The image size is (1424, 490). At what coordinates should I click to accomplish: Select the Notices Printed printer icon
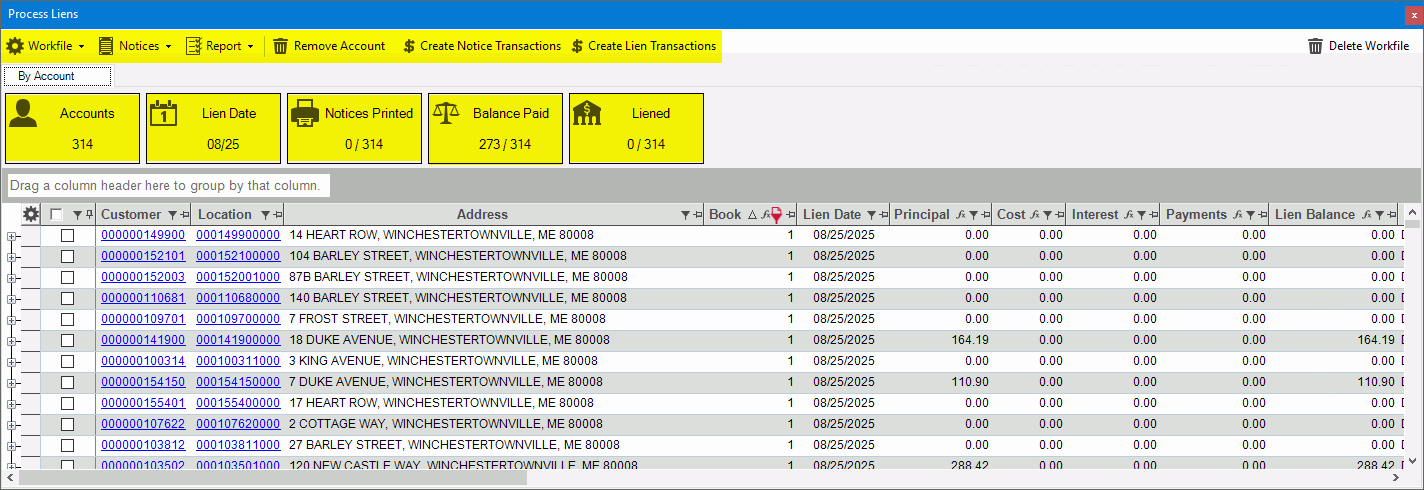[305, 114]
